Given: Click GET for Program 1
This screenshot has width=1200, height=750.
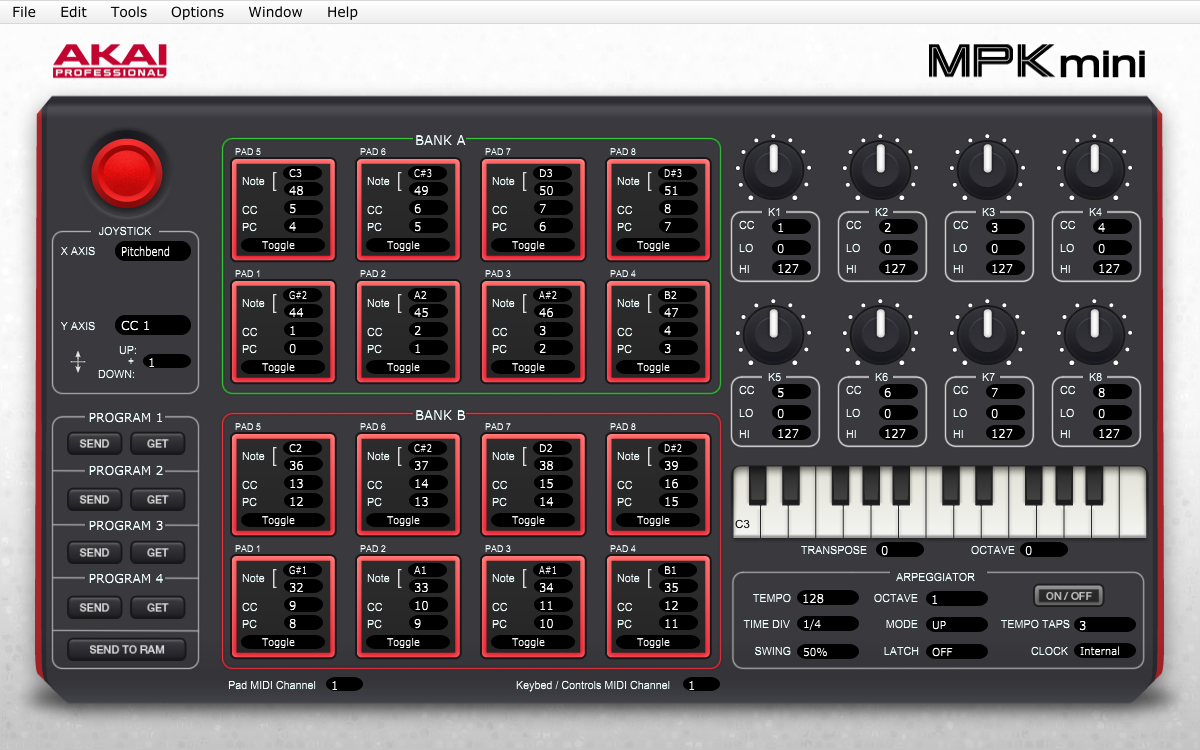Looking at the screenshot, I should tap(158, 443).
